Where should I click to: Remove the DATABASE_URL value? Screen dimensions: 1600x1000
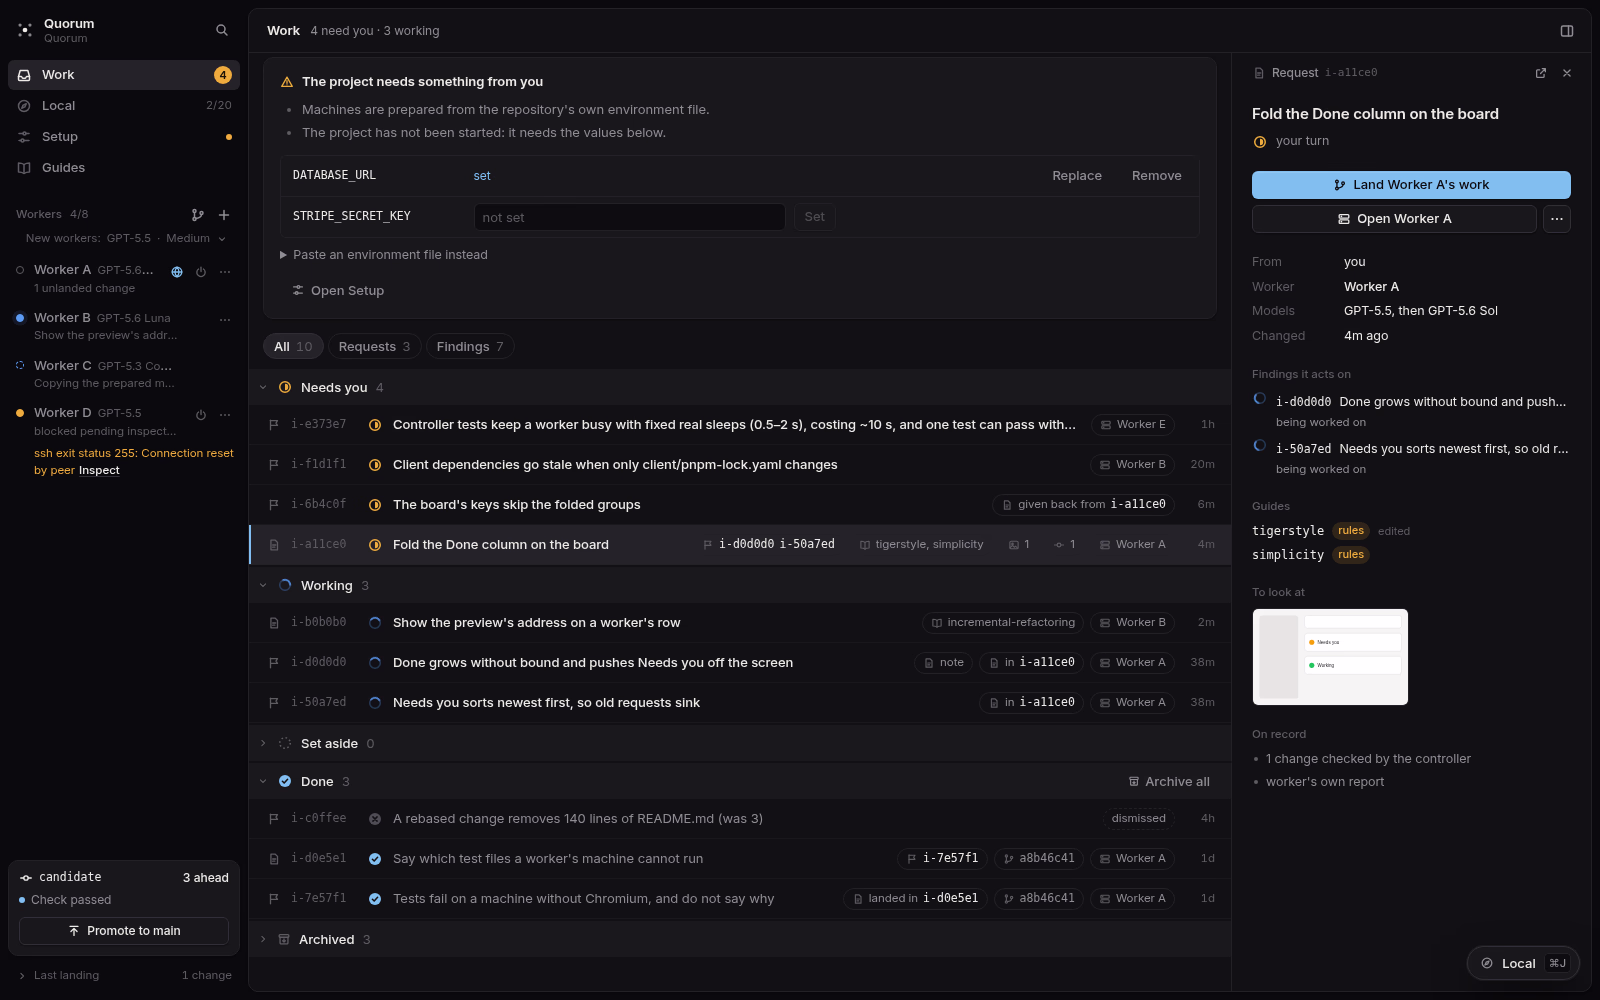(1157, 176)
